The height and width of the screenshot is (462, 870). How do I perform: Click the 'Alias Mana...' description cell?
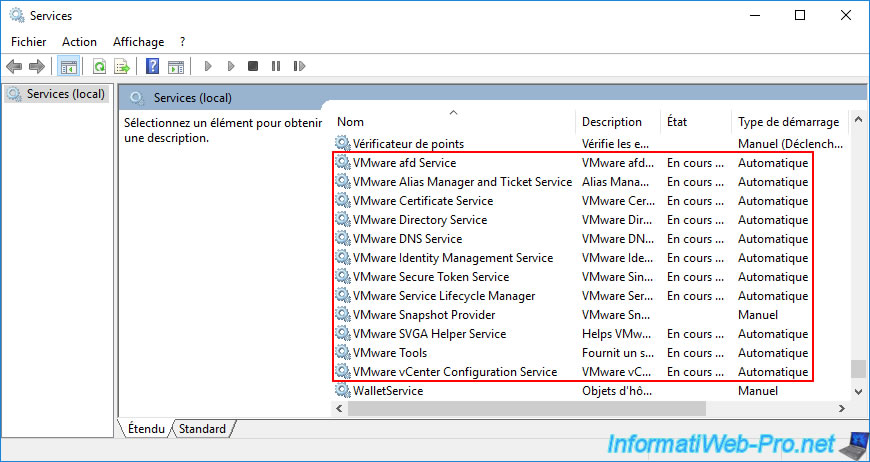(615, 182)
